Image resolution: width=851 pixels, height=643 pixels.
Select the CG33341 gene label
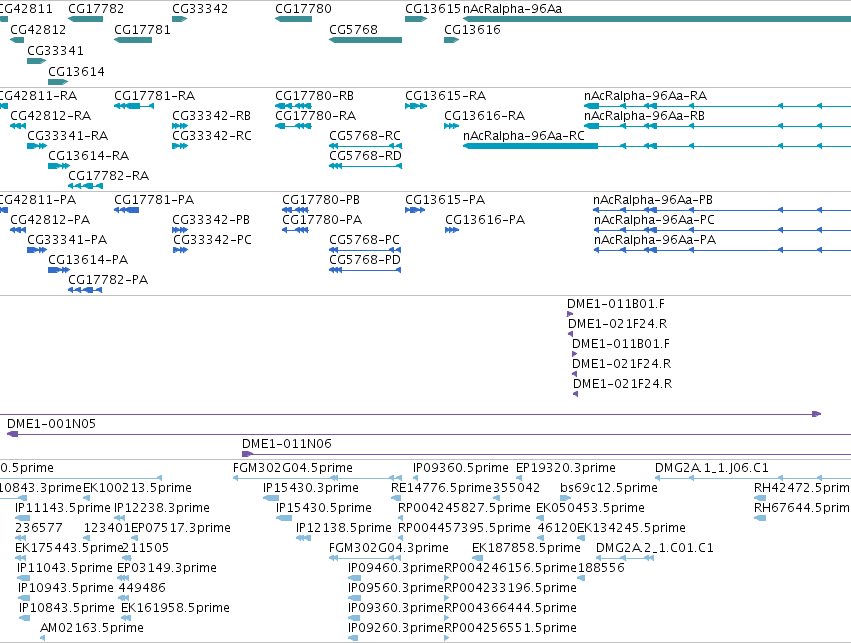tap(55, 50)
